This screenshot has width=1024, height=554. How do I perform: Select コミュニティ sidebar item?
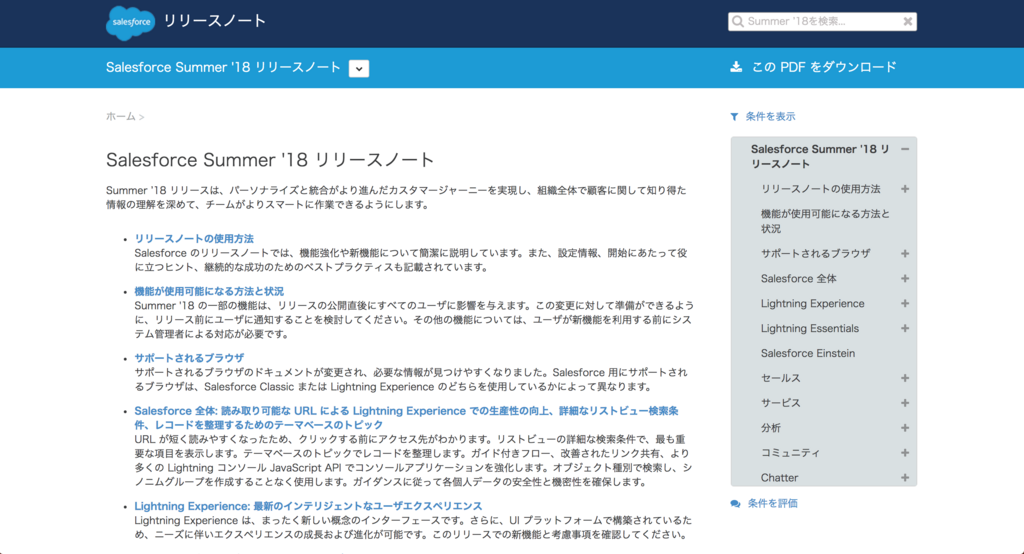coord(790,452)
